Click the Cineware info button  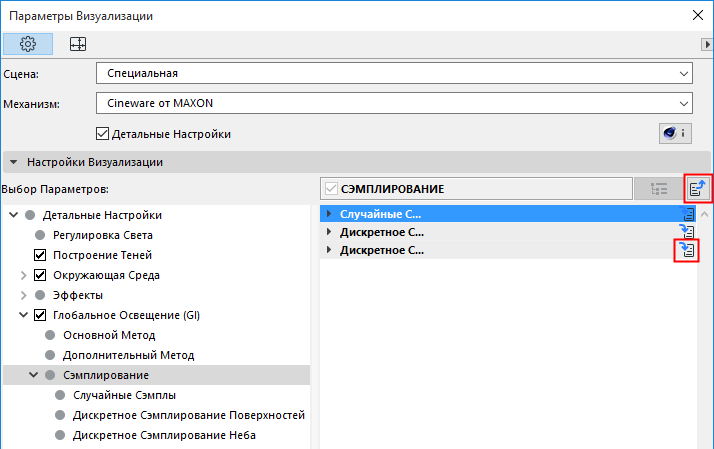point(675,134)
